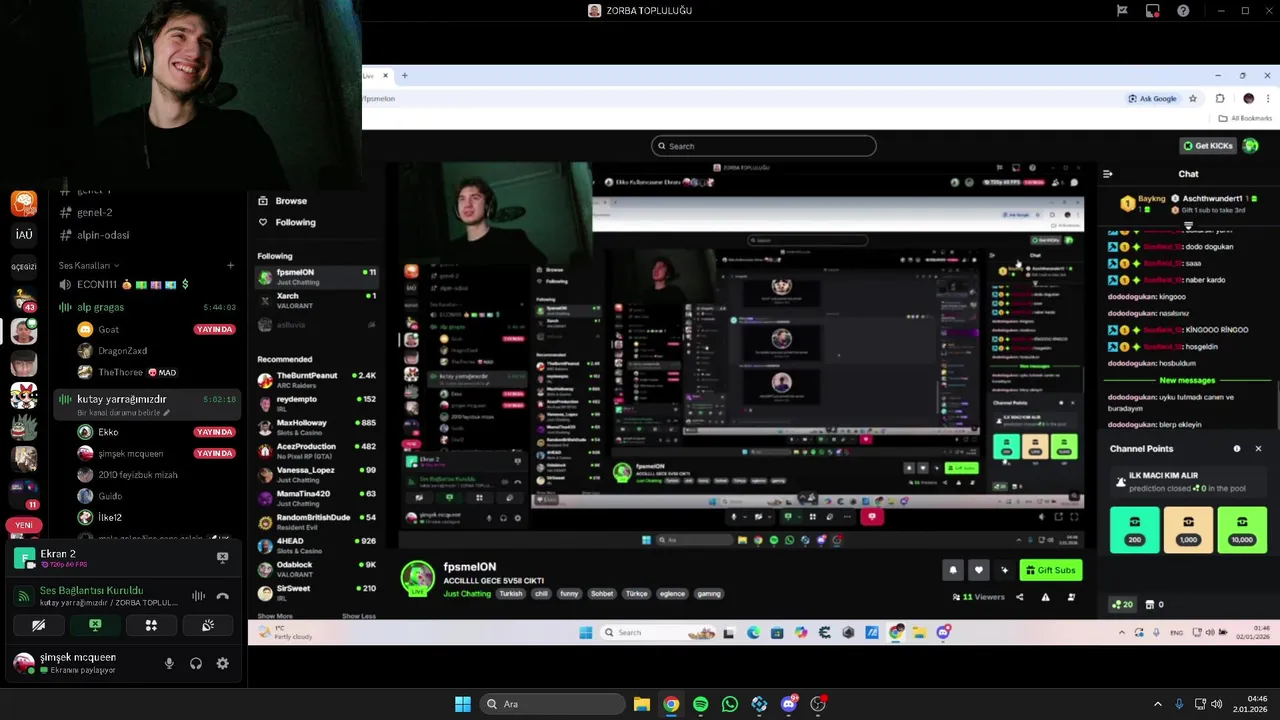Click the Gift Subs button
Viewport: 1280px width, 720px height.
coord(1050,570)
